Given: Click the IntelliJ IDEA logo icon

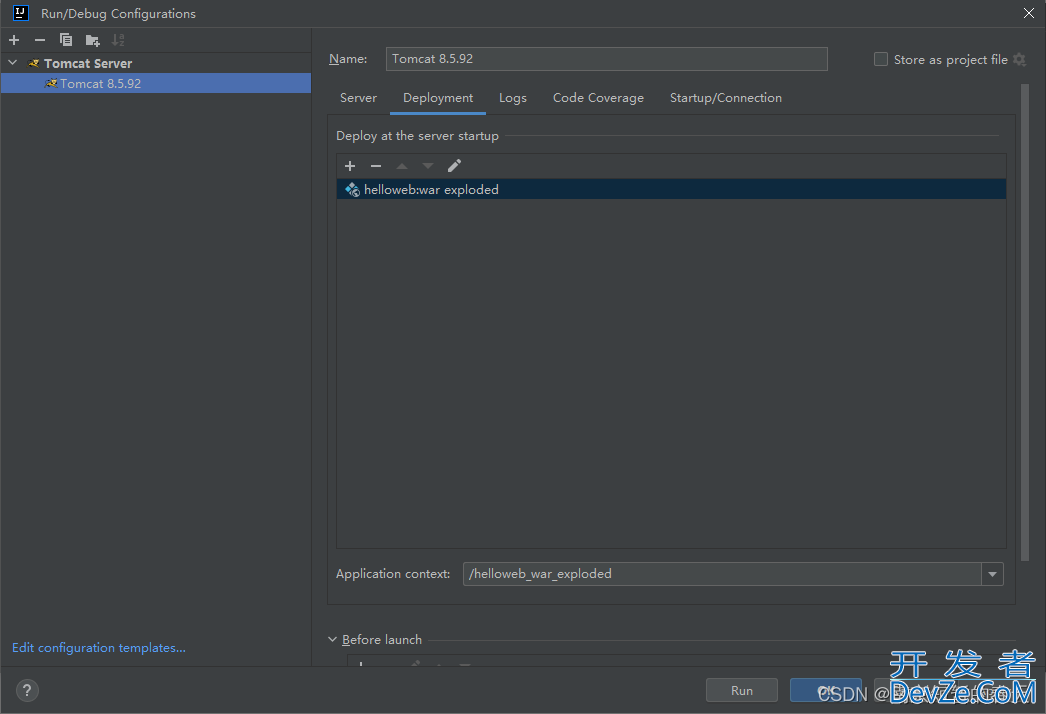Looking at the screenshot, I should 21,13.
